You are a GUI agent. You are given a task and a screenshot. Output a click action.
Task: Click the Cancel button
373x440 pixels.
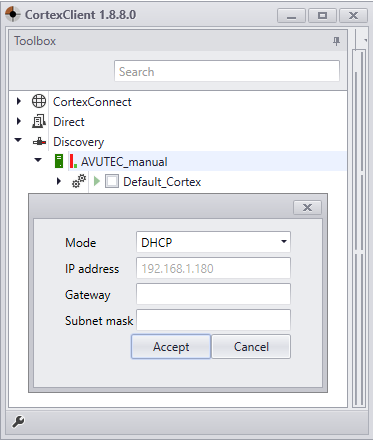point(251,347)
